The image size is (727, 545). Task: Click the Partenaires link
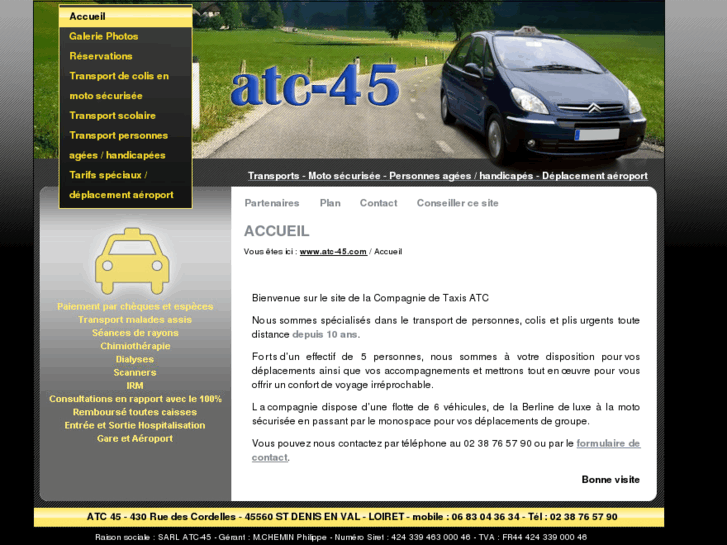tap(272, 203)
